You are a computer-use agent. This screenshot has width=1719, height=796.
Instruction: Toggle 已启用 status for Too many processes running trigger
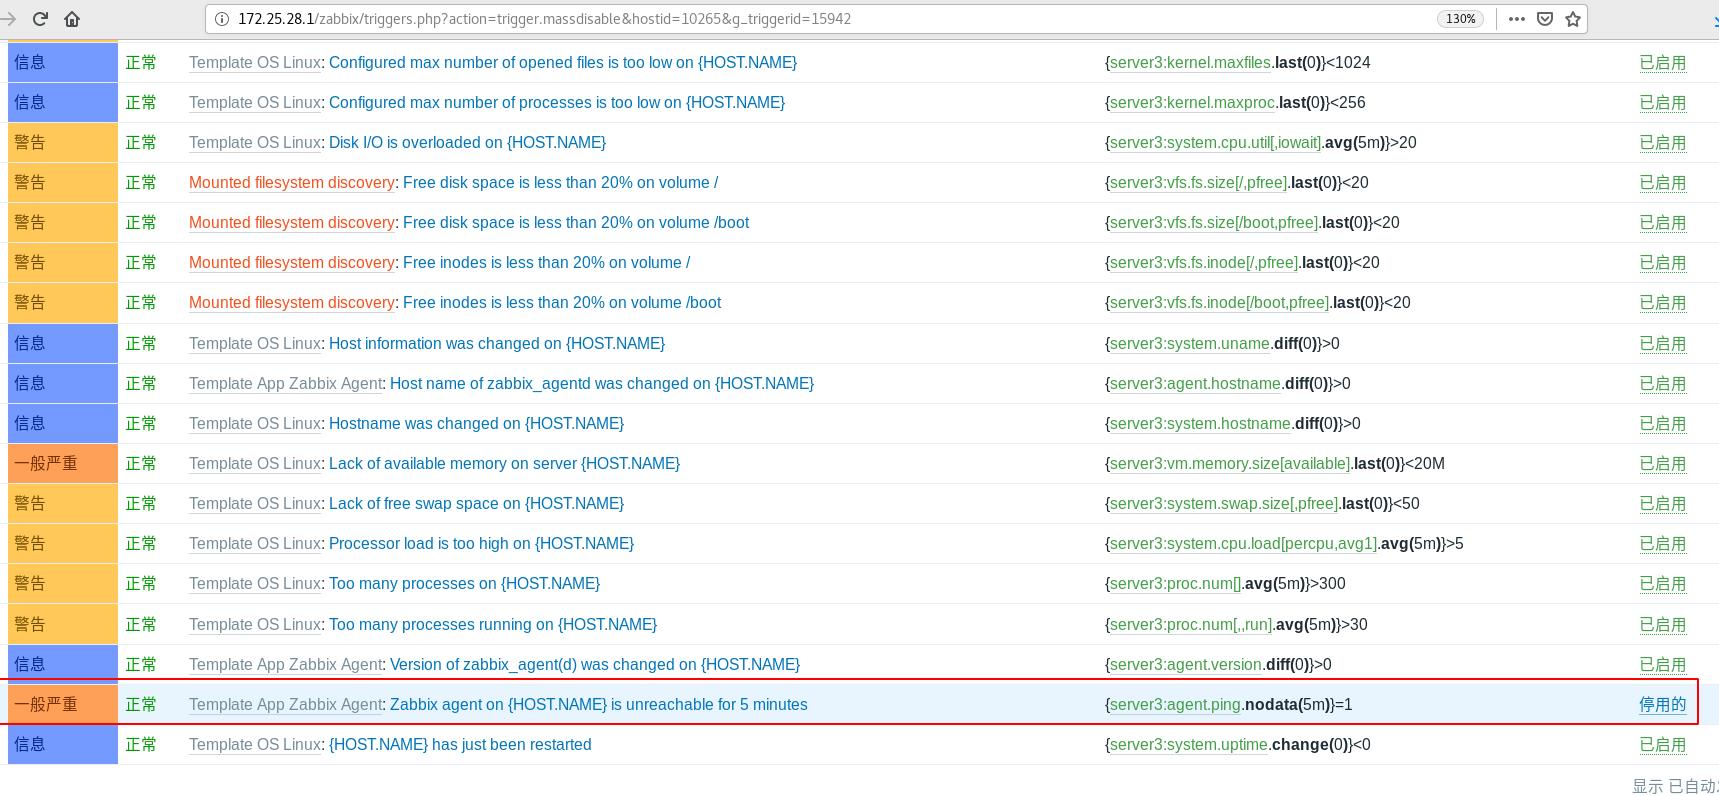coord(1662,624)
